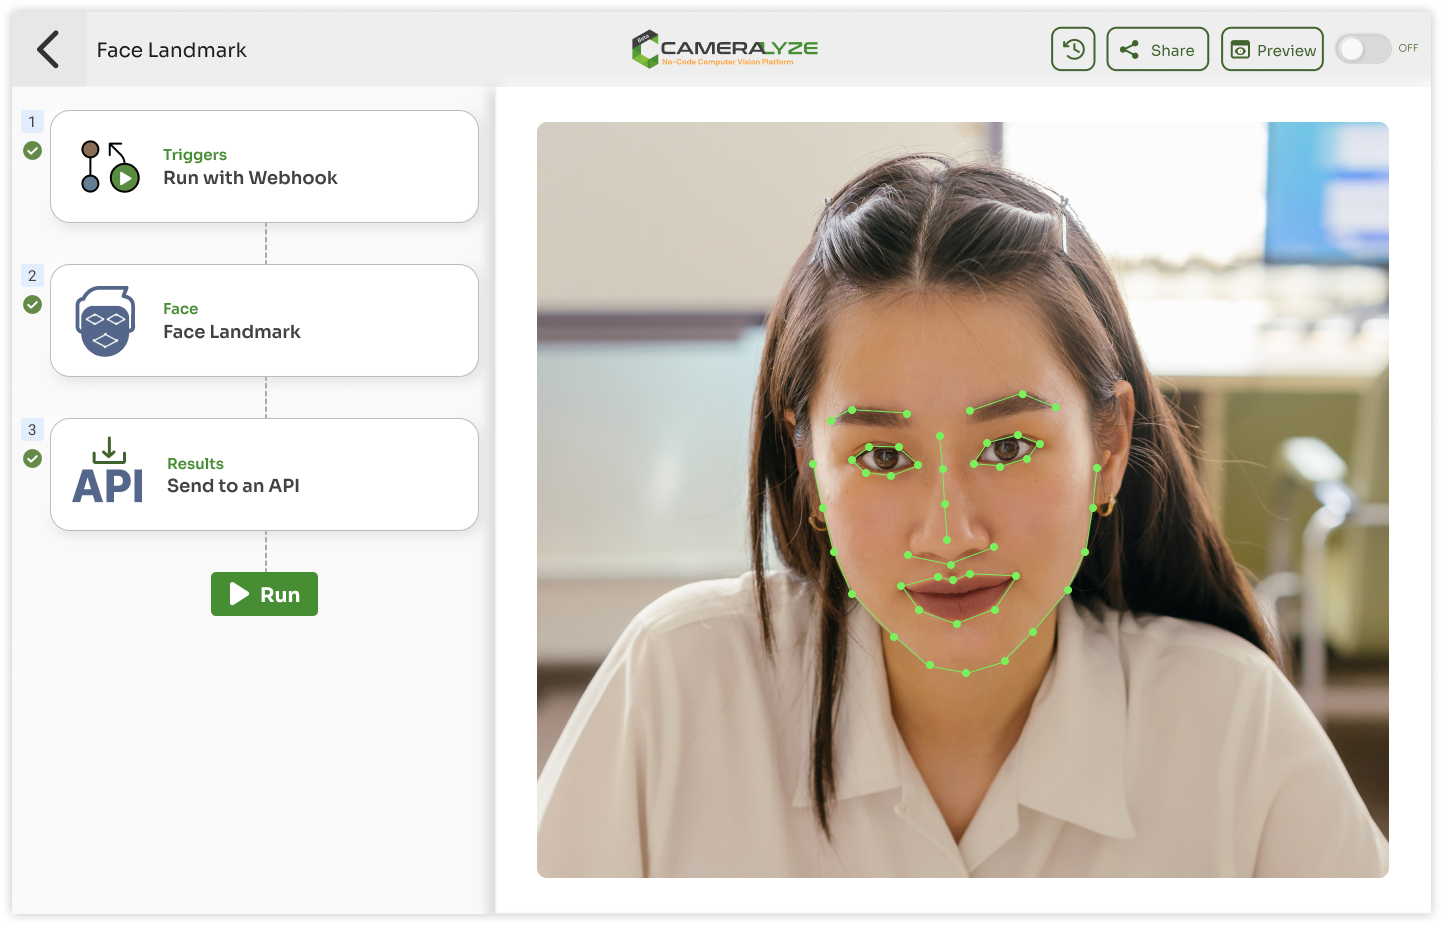Click the analyzed face preview image
Screen dimensions: 1443x926
click(963, 500)
